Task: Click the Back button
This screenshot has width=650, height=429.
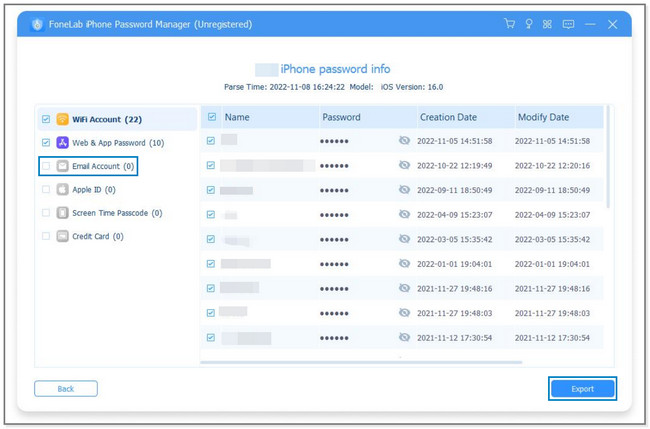Action: point(66,389)
